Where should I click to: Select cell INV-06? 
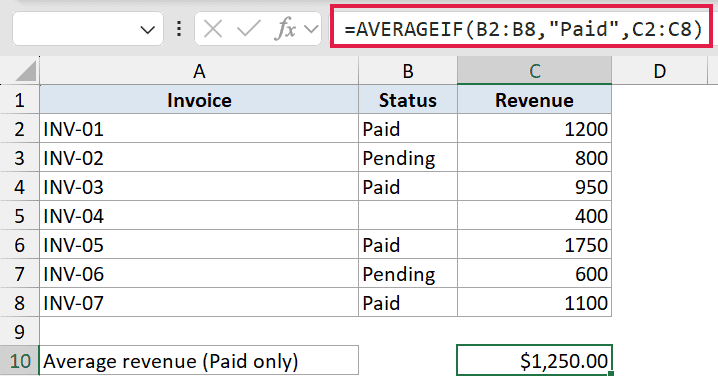point(199,273)
